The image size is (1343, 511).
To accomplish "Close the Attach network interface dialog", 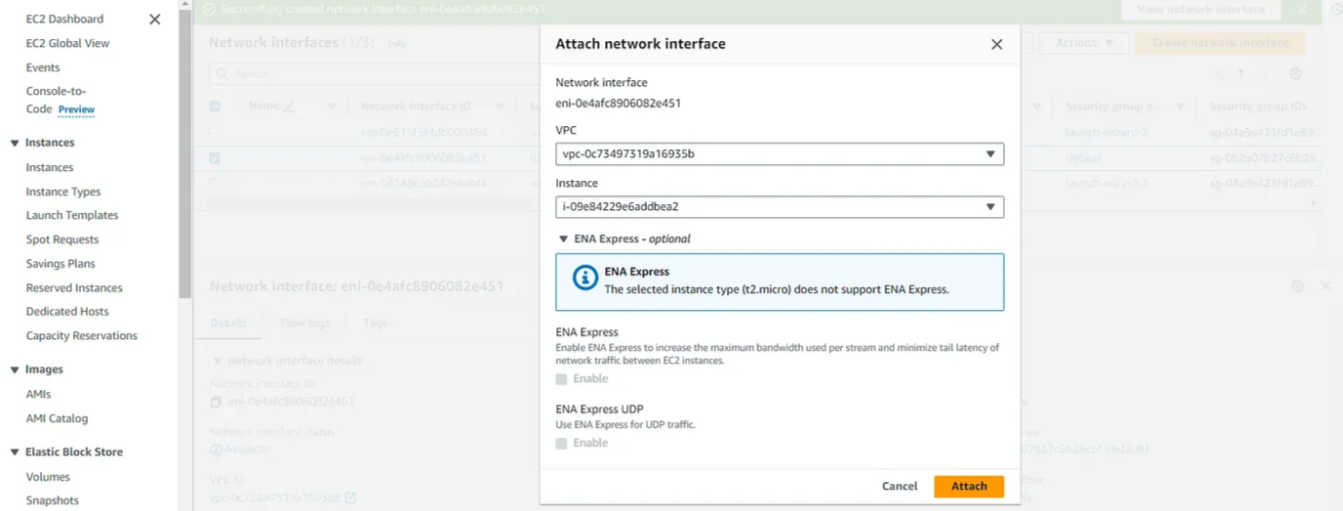I will tap(996, 44).
